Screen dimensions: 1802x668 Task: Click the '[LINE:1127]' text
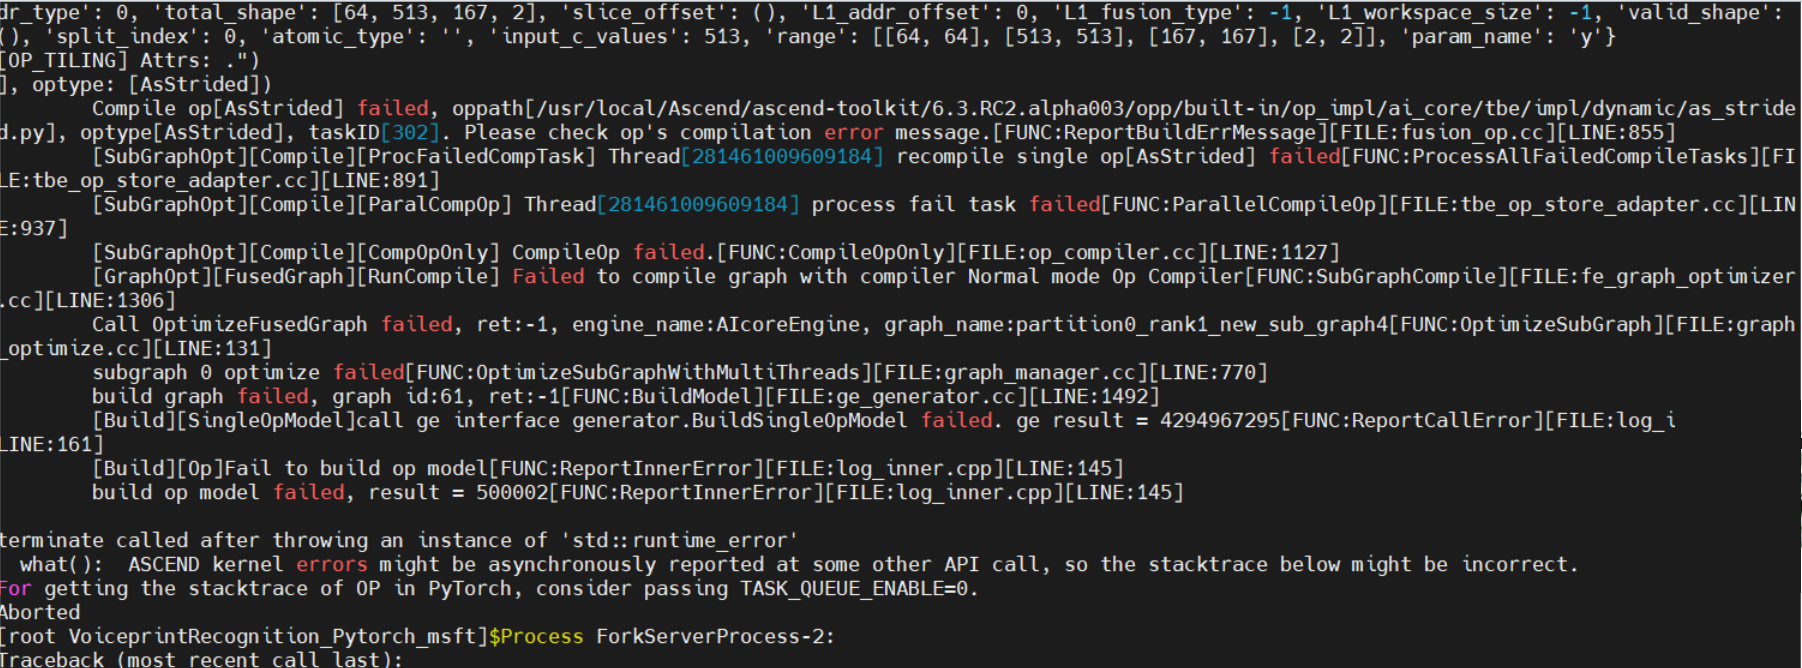(x=1275, y=253)
